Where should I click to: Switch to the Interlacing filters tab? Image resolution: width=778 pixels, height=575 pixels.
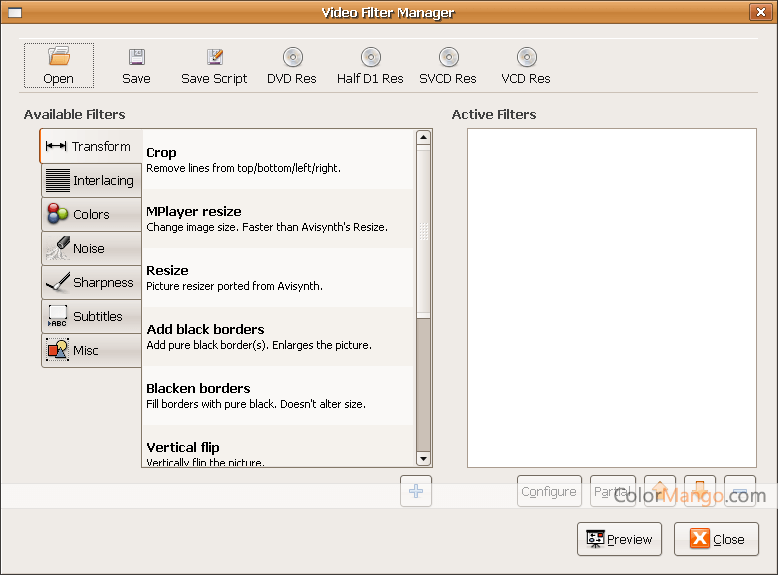click(91, 181)
